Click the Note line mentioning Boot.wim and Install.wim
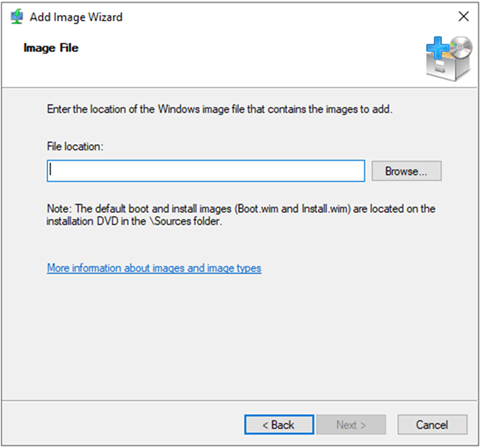Image resolution: width=481 pixels, height=448 pixels. click(241, 209)
